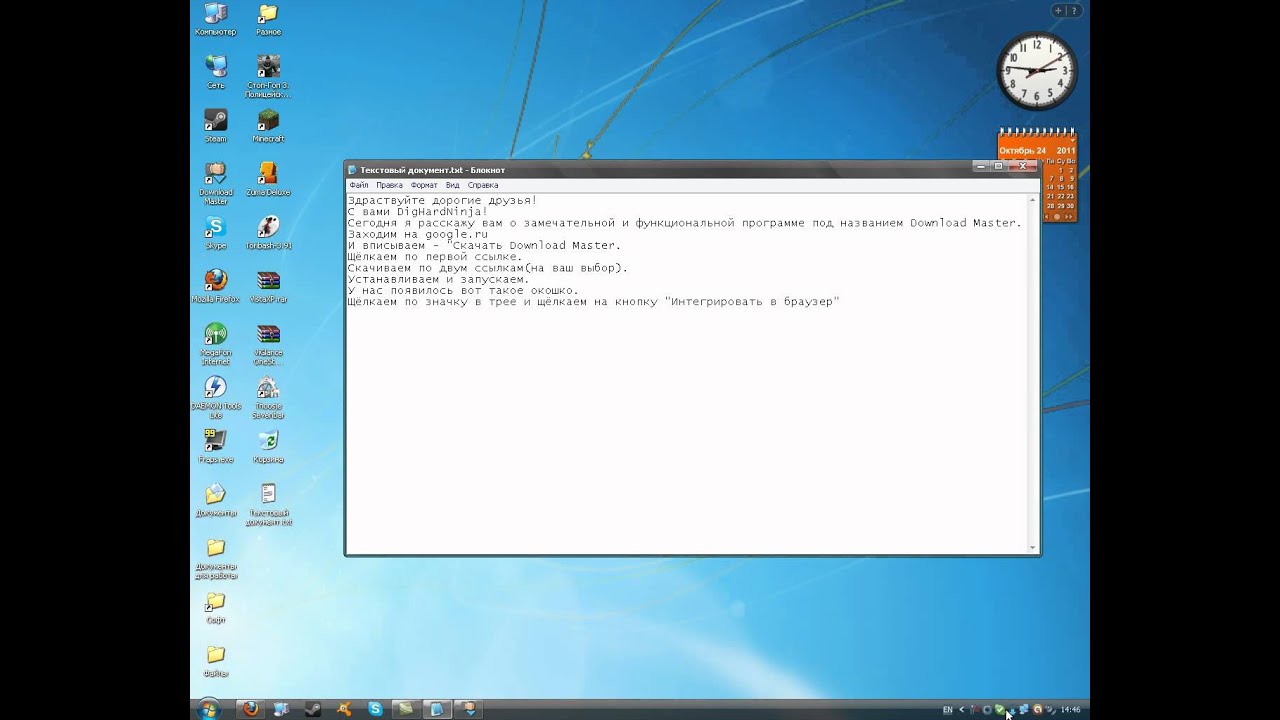Open Firefox from the taskbar
The width and height of the screenshot is (1280, 720).
coord(250,709)
